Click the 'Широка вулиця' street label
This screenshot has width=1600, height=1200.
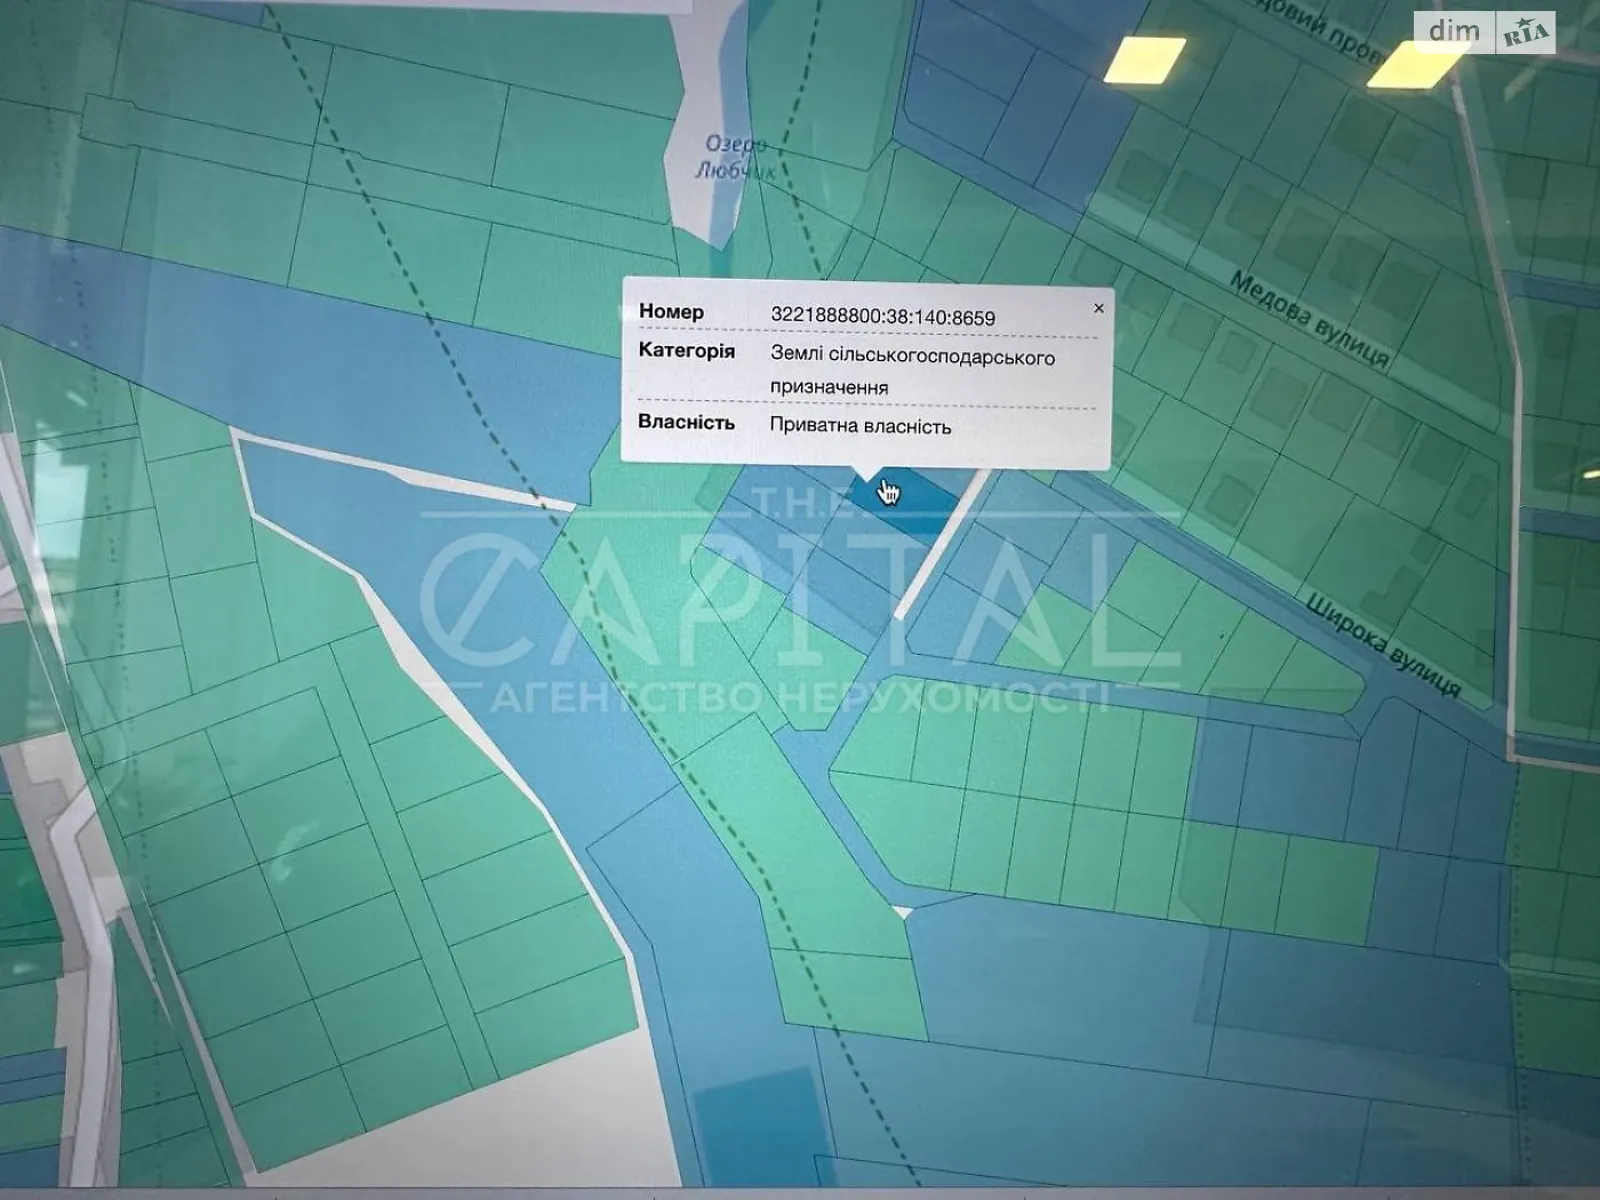point(1385,646)
